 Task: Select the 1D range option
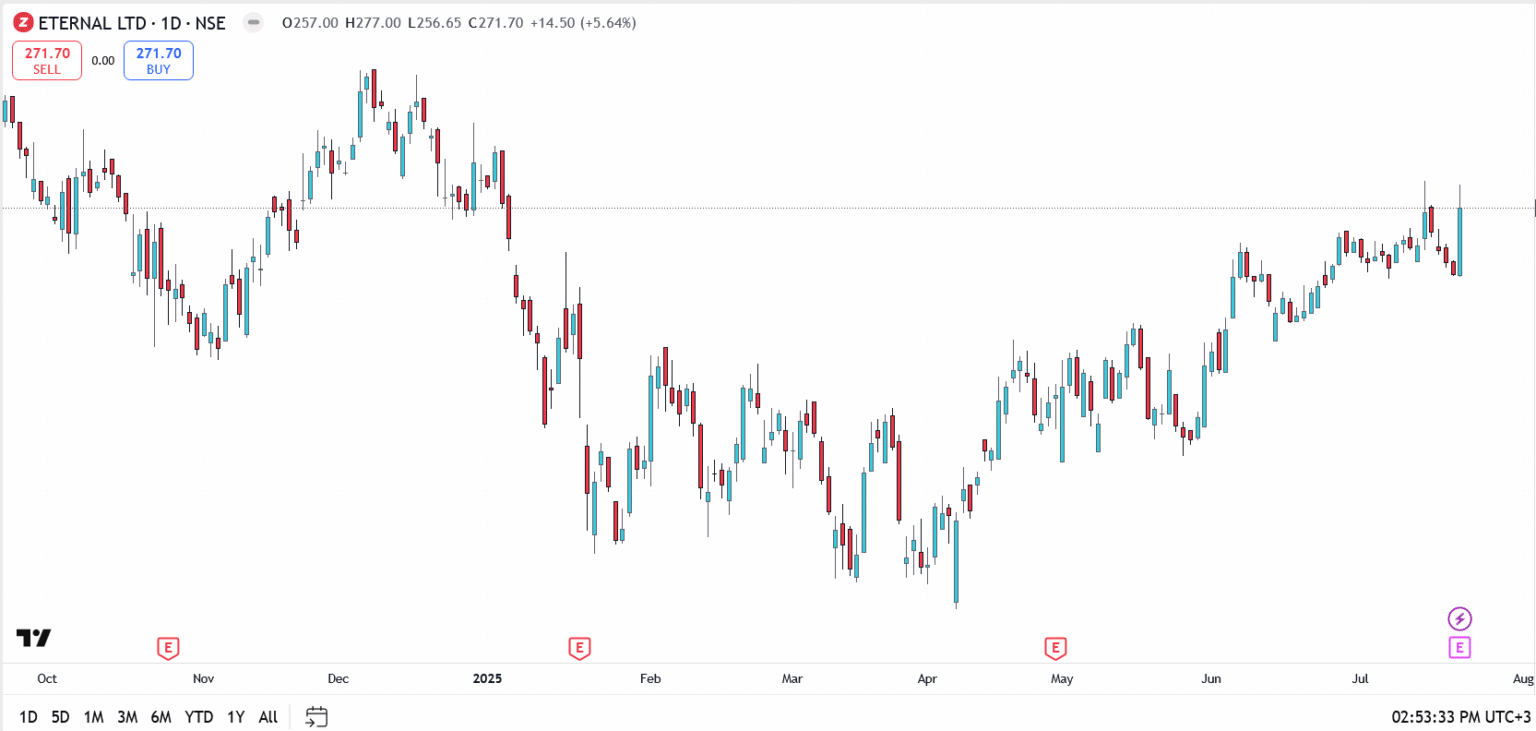[x=27, y=717]
